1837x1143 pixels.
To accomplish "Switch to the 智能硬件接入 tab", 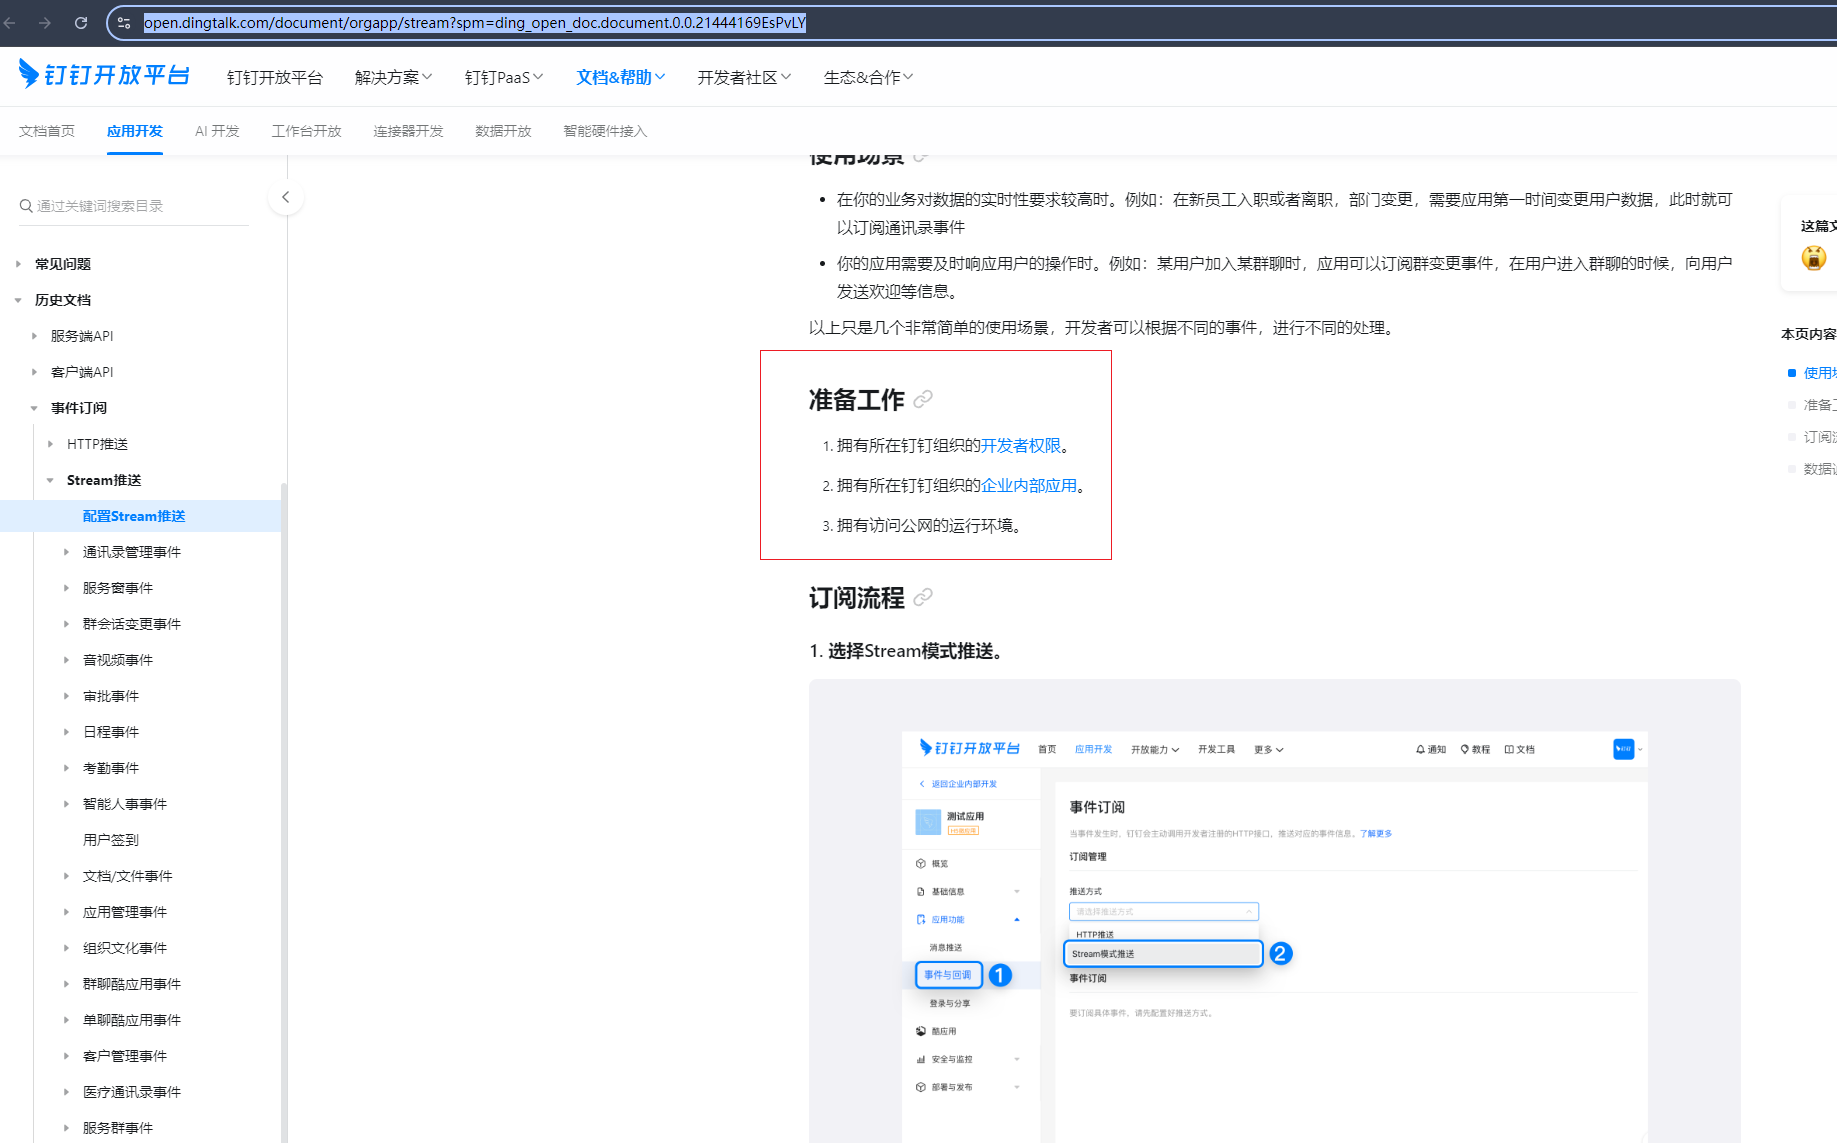I will 605,131.
